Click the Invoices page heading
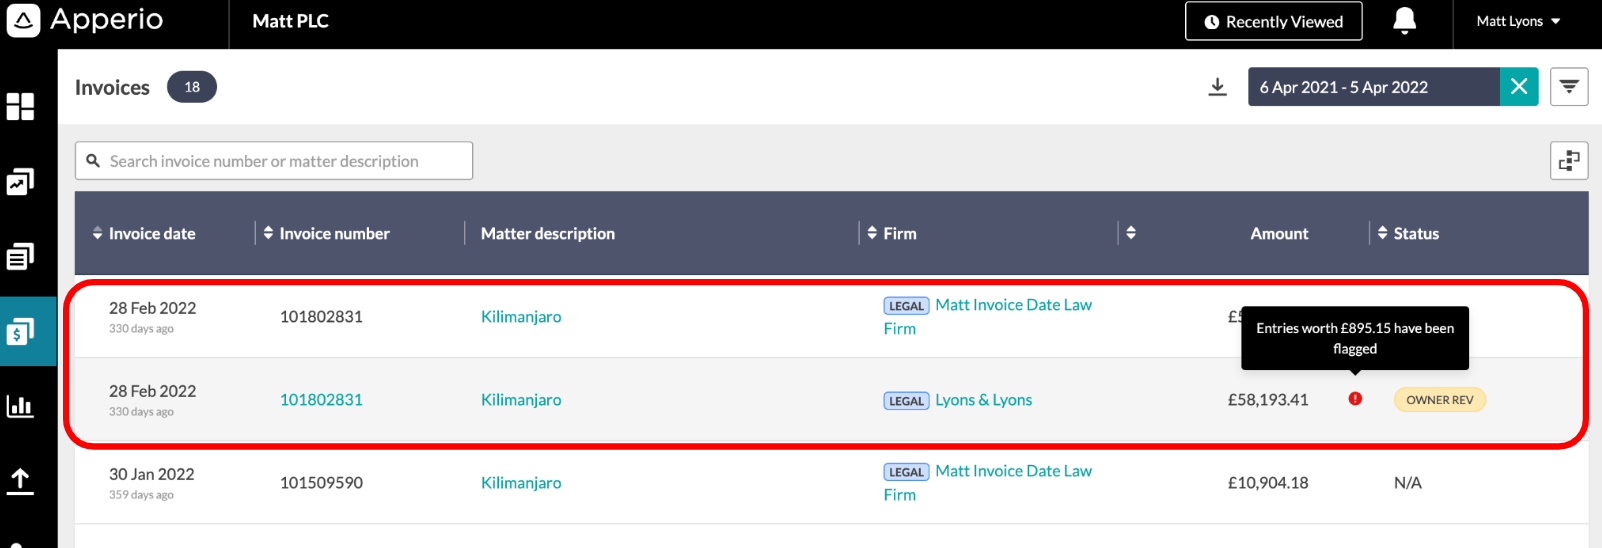This screenshot has width=1602, height=548. tap(112, 87)
